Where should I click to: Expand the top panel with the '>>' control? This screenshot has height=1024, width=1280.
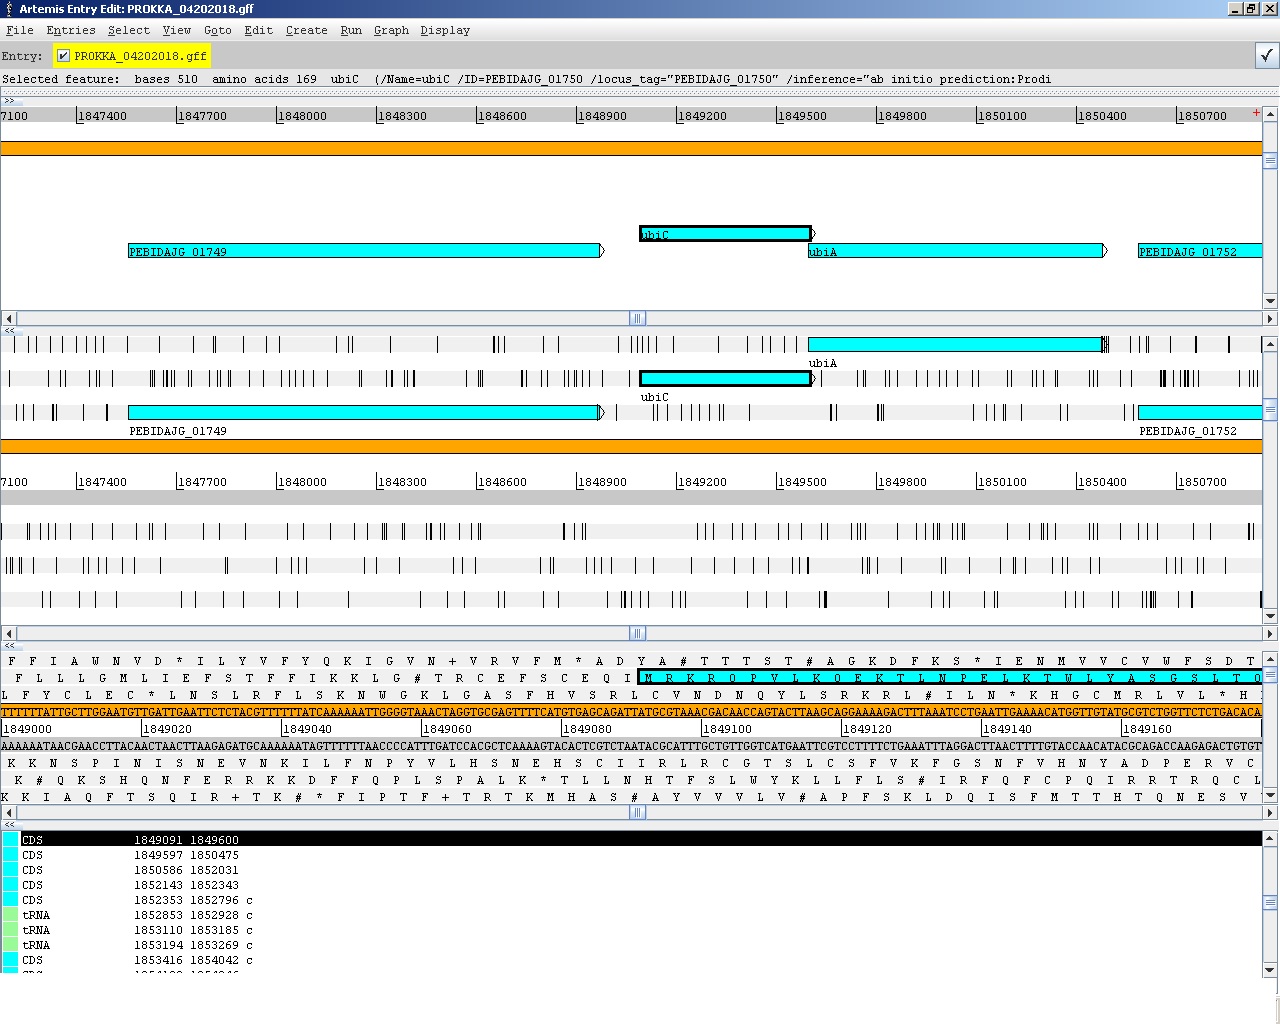(x=10, y=101)
